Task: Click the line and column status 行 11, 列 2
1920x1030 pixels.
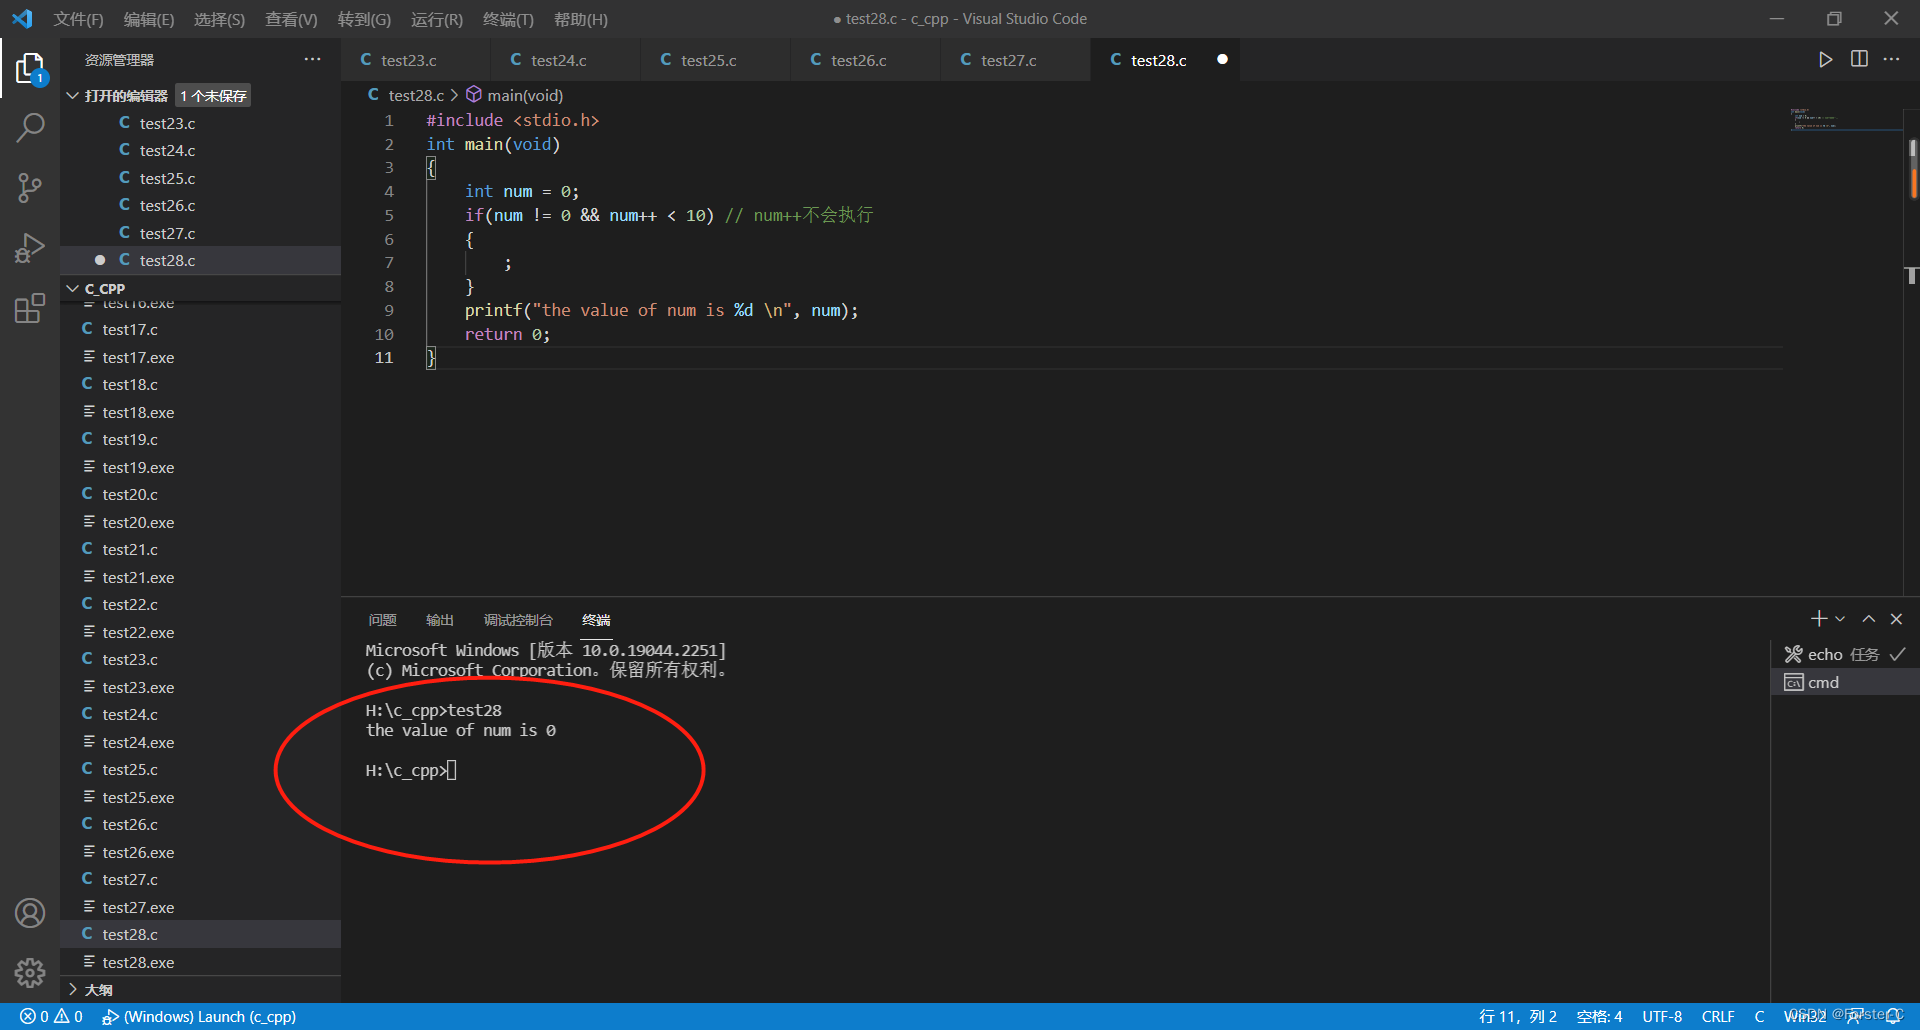Action: (x=1518, y=1016)
